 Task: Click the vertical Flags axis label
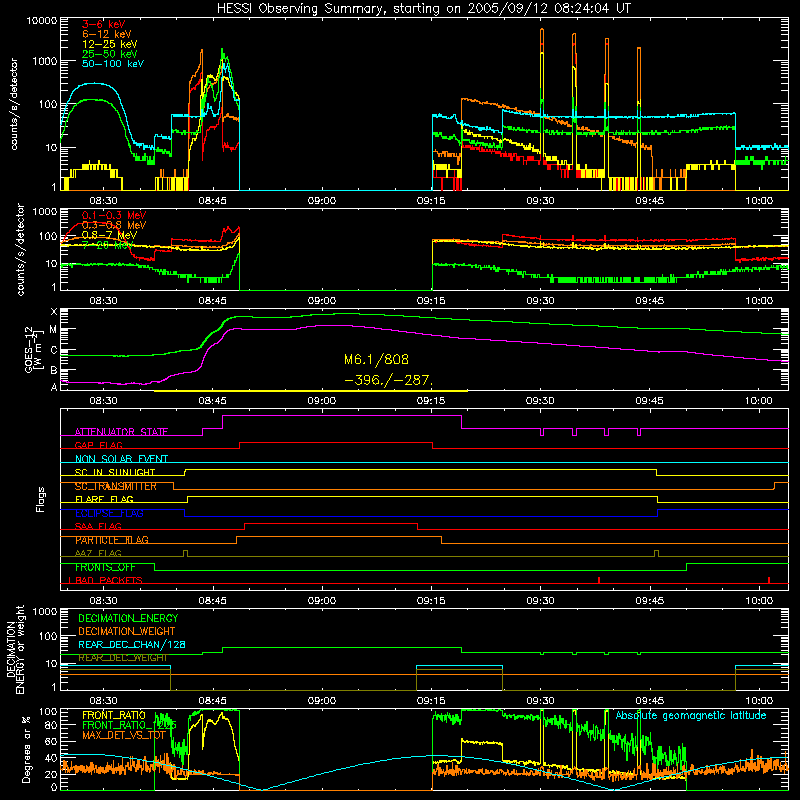[x=41, y=499]
